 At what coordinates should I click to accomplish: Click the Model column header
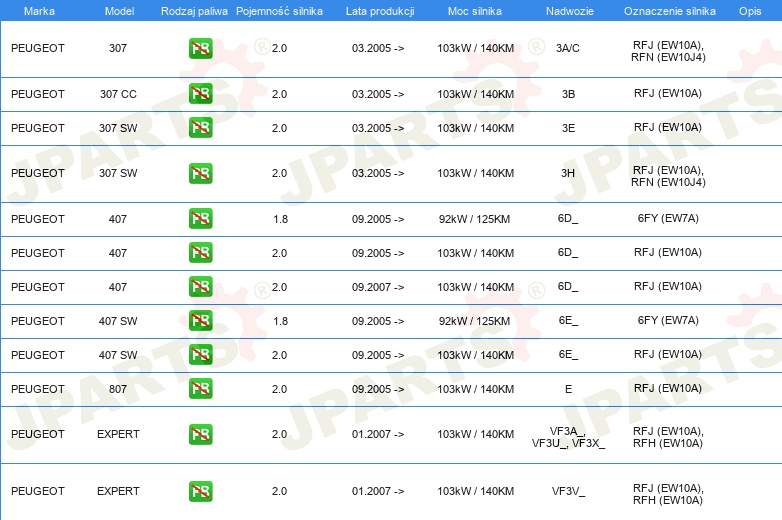[x=119, y=11]
